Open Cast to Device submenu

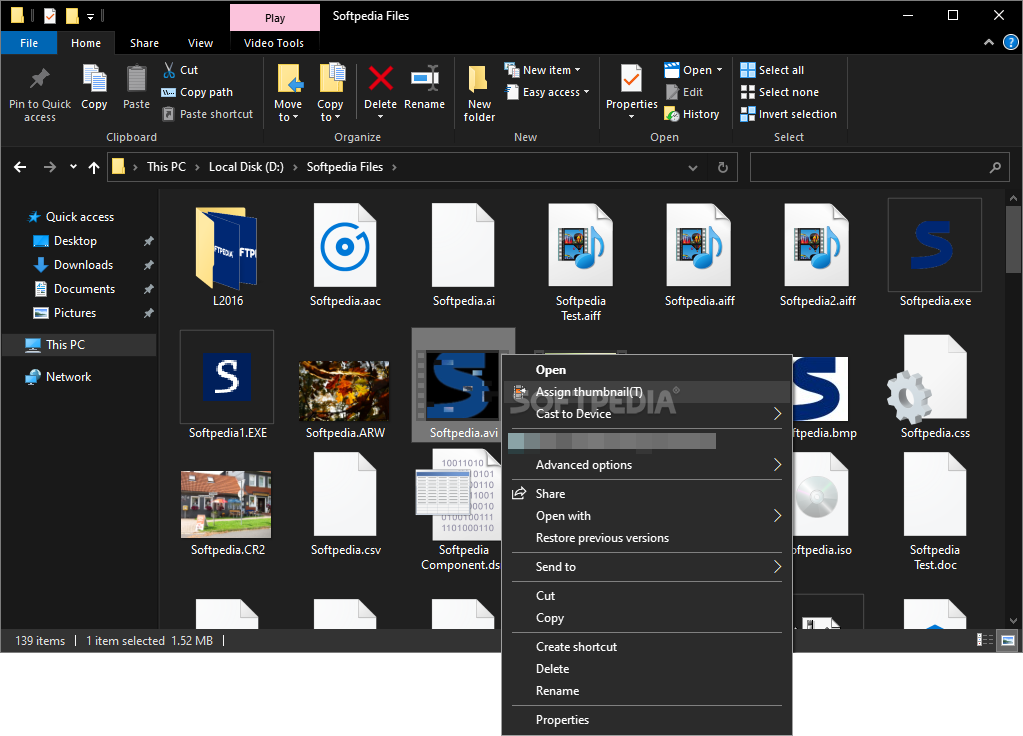click(647, 414)
